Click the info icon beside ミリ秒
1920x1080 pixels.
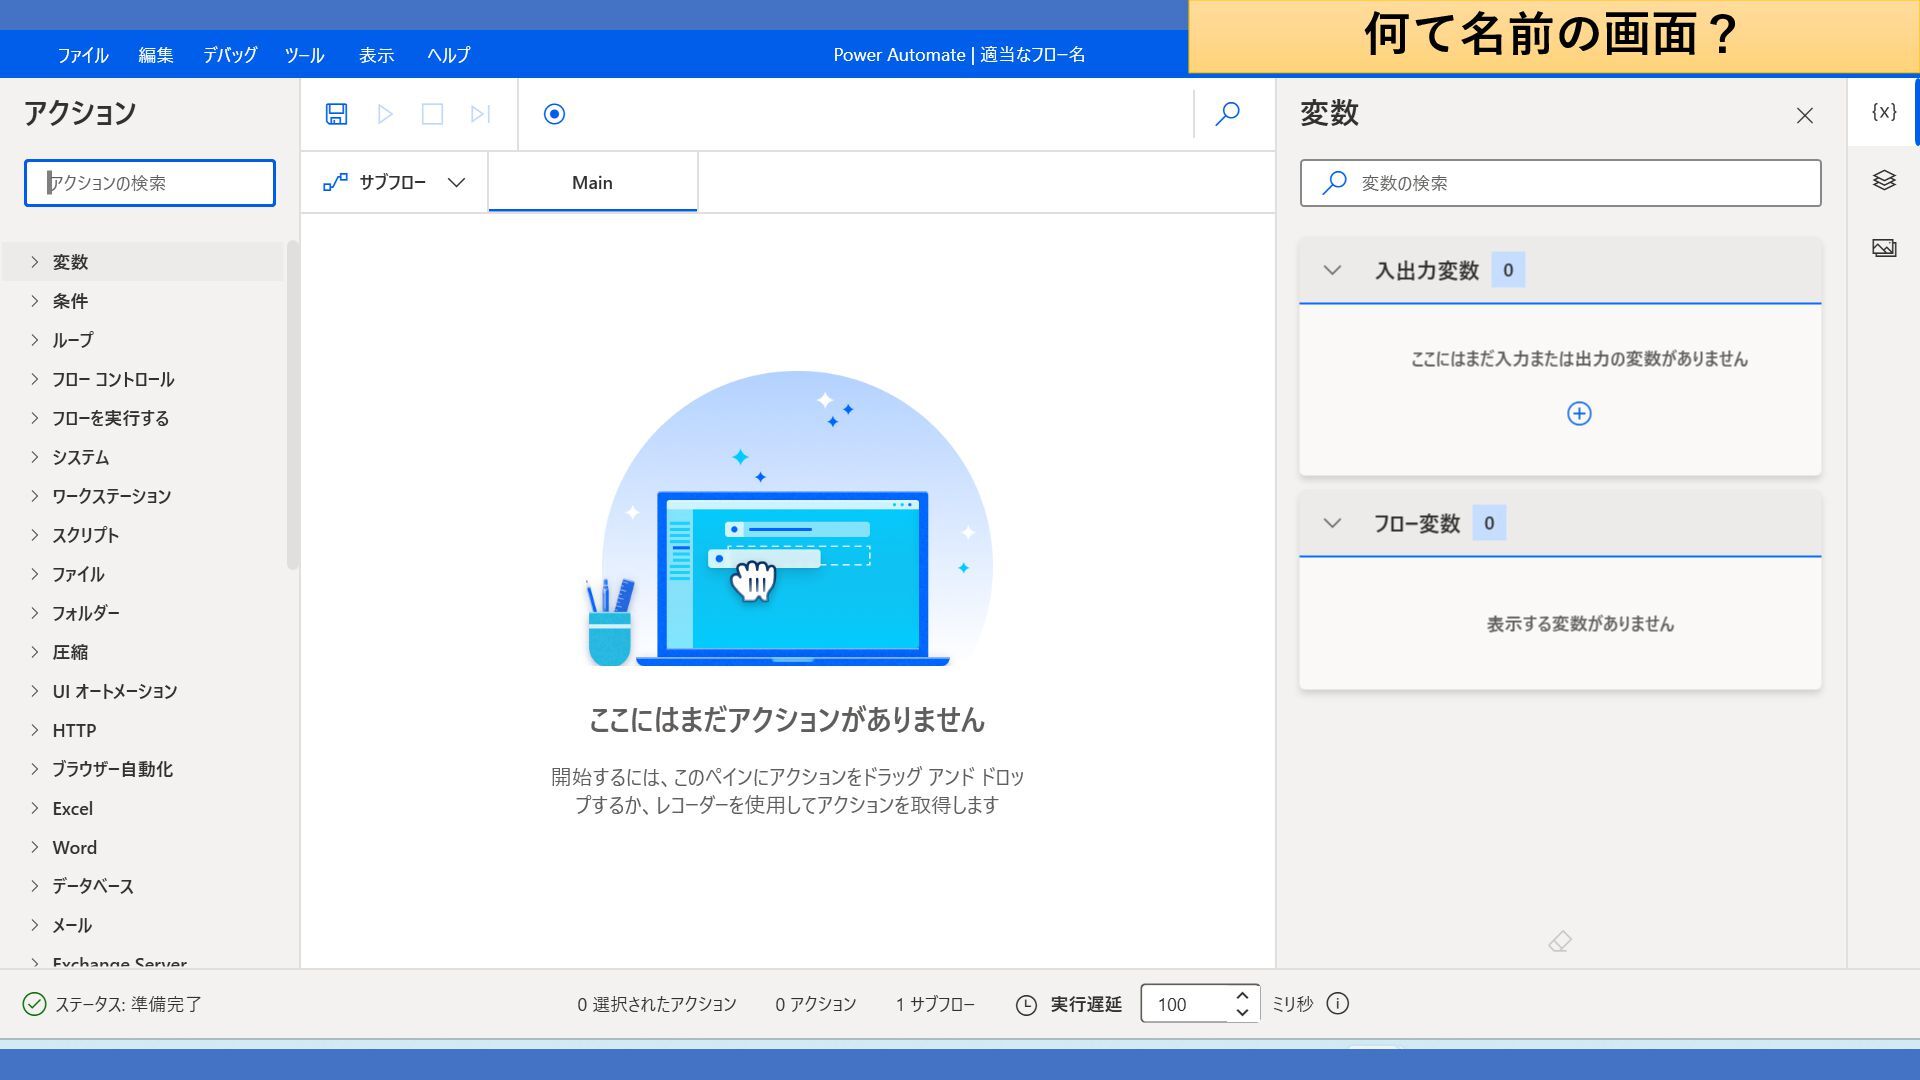1337,1004
